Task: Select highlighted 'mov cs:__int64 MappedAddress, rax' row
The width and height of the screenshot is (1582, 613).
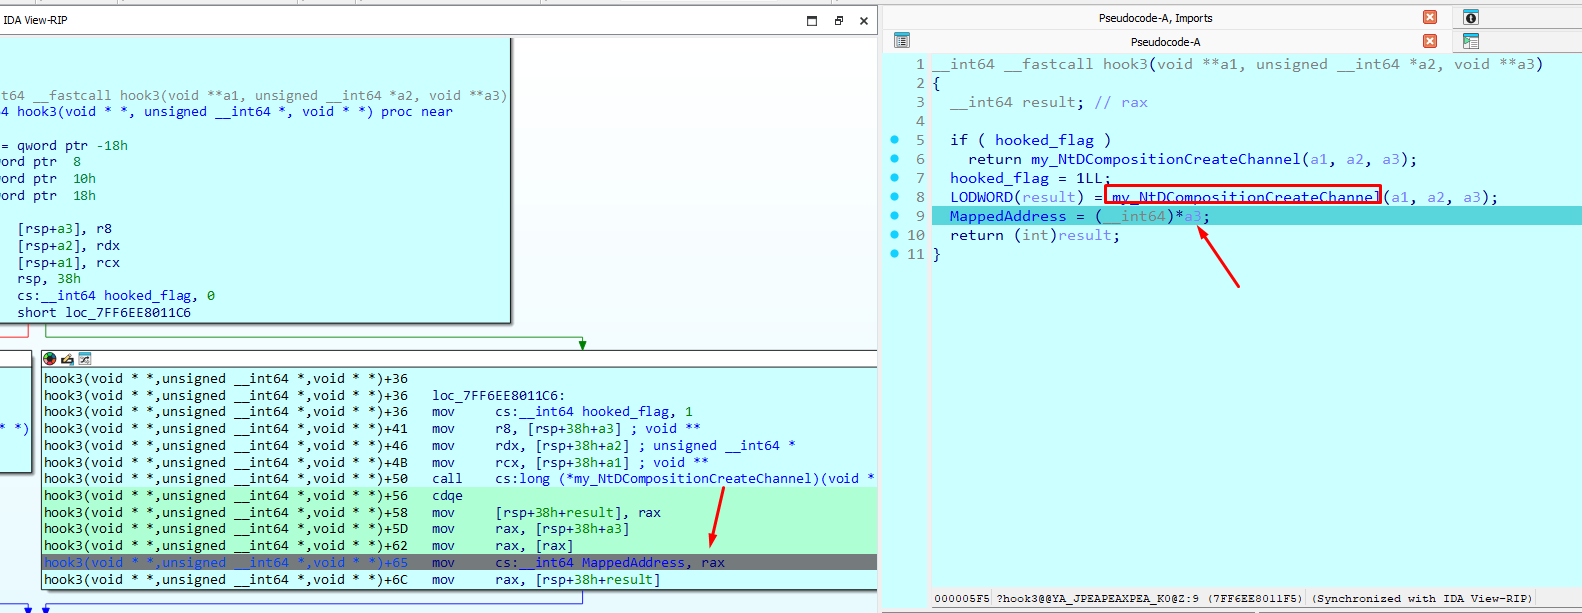Action: coord(459,563)
